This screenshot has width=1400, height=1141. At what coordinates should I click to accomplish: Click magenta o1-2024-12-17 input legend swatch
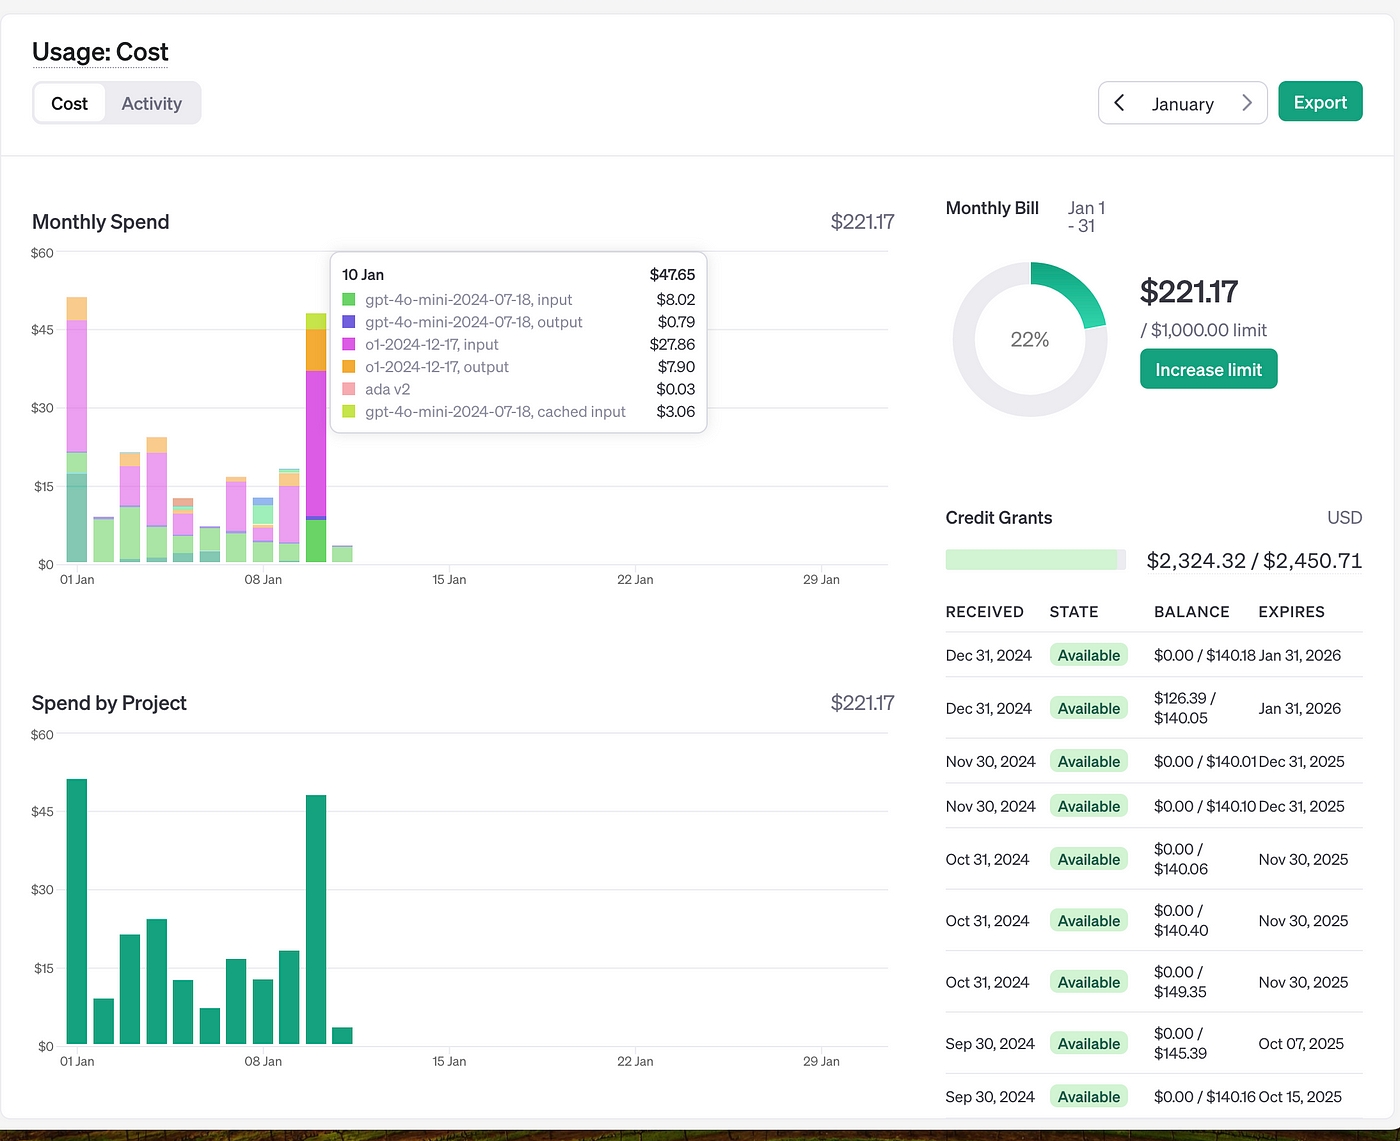pos(349,344)
